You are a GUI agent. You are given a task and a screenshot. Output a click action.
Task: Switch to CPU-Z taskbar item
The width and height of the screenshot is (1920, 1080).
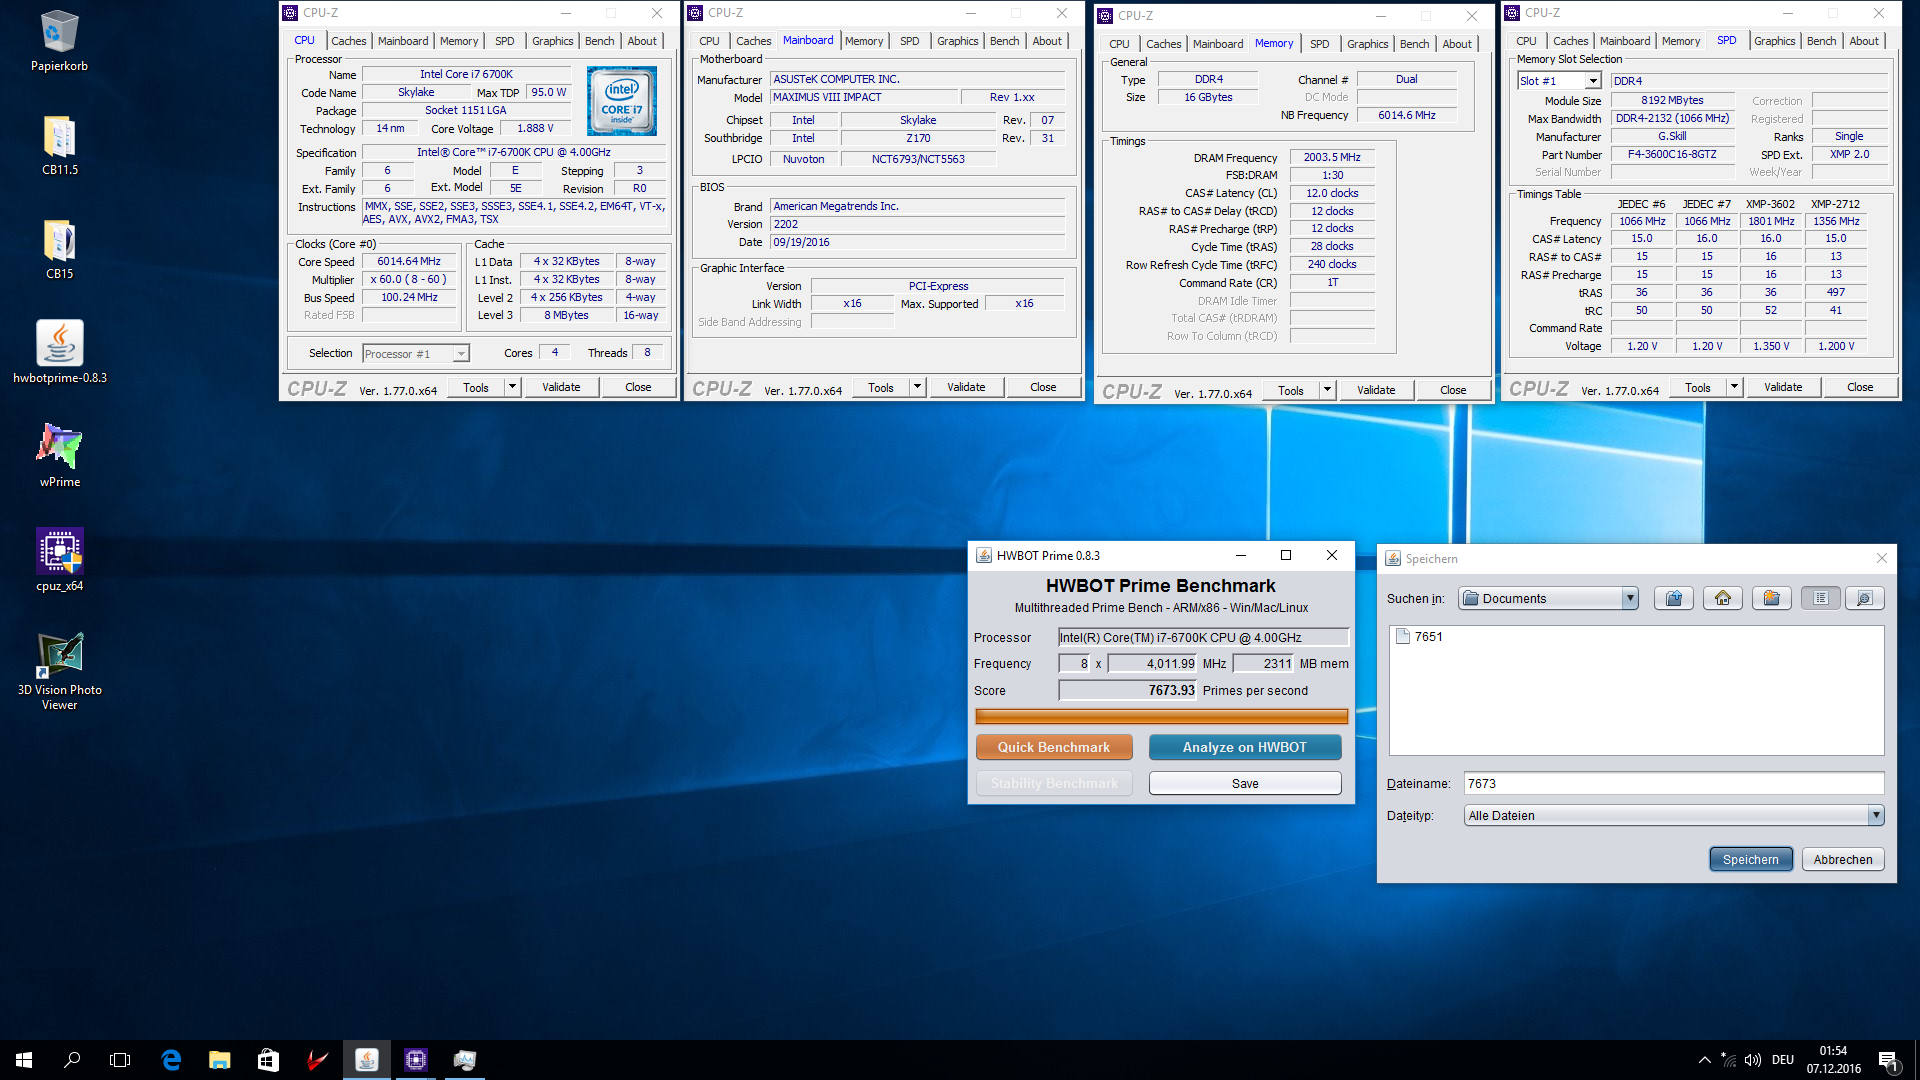415,1060
